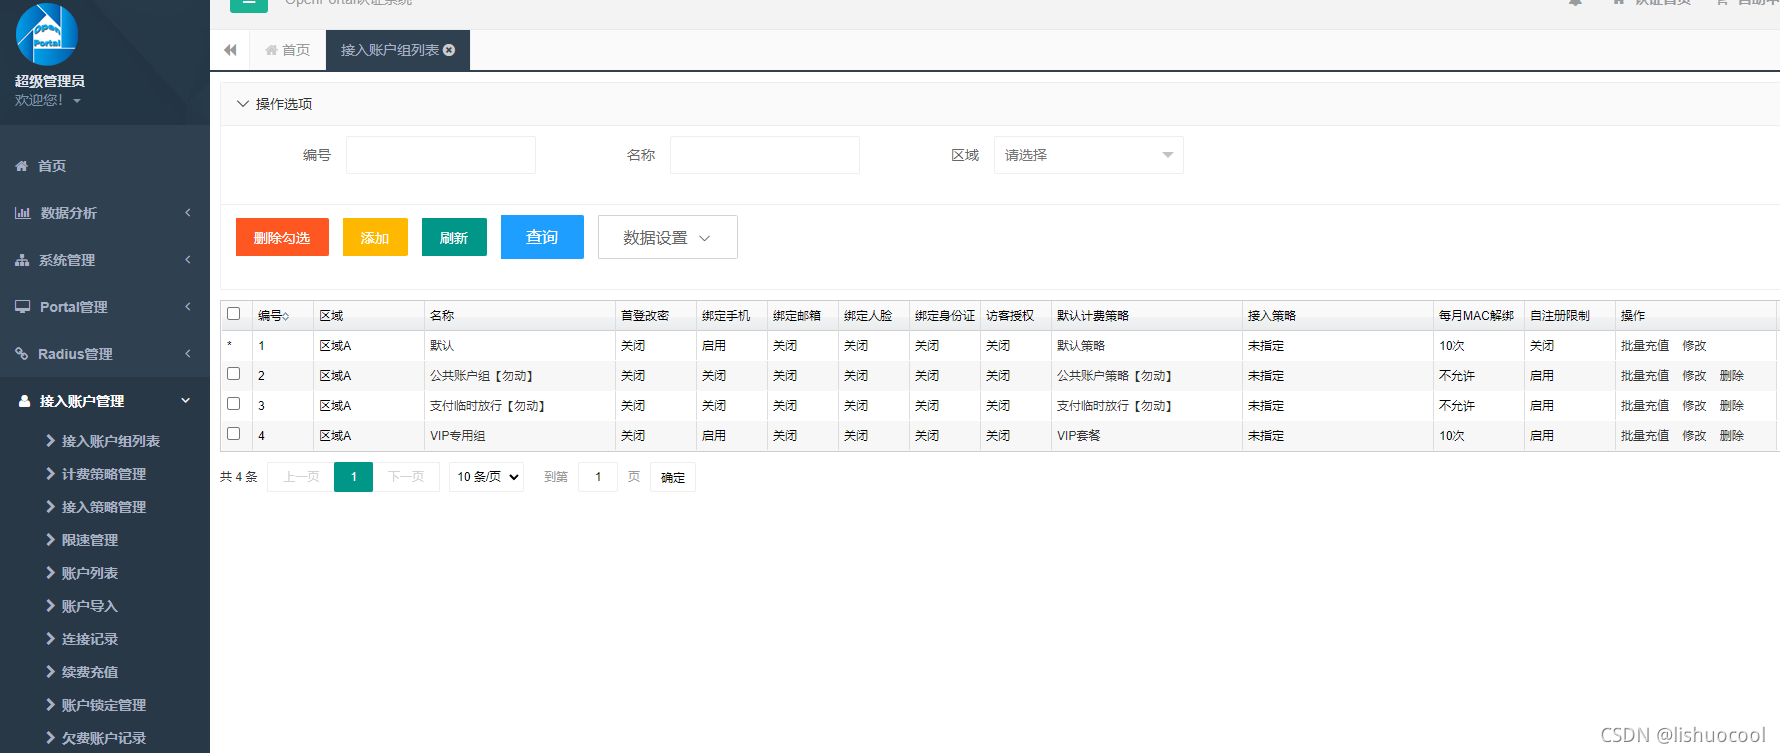Click 删除 for the VIP专用组 row
Screen dimensions: 1780x753
click(x=1732, y=436)
